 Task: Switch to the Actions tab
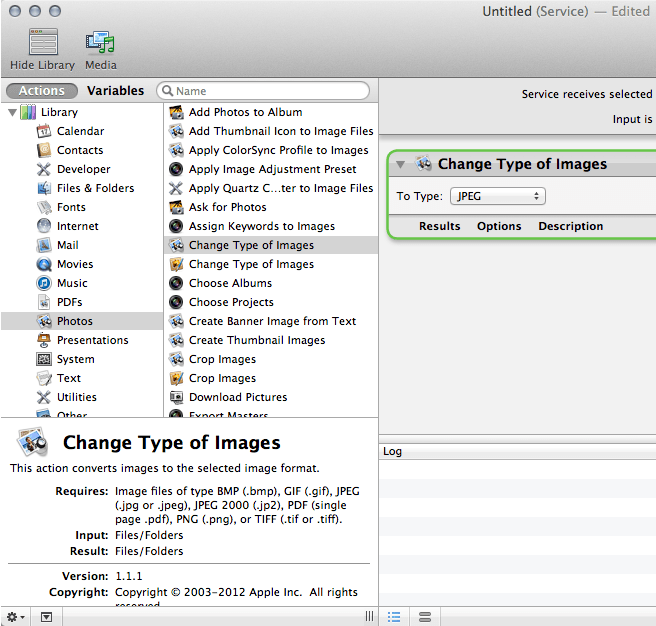point(42,91)
